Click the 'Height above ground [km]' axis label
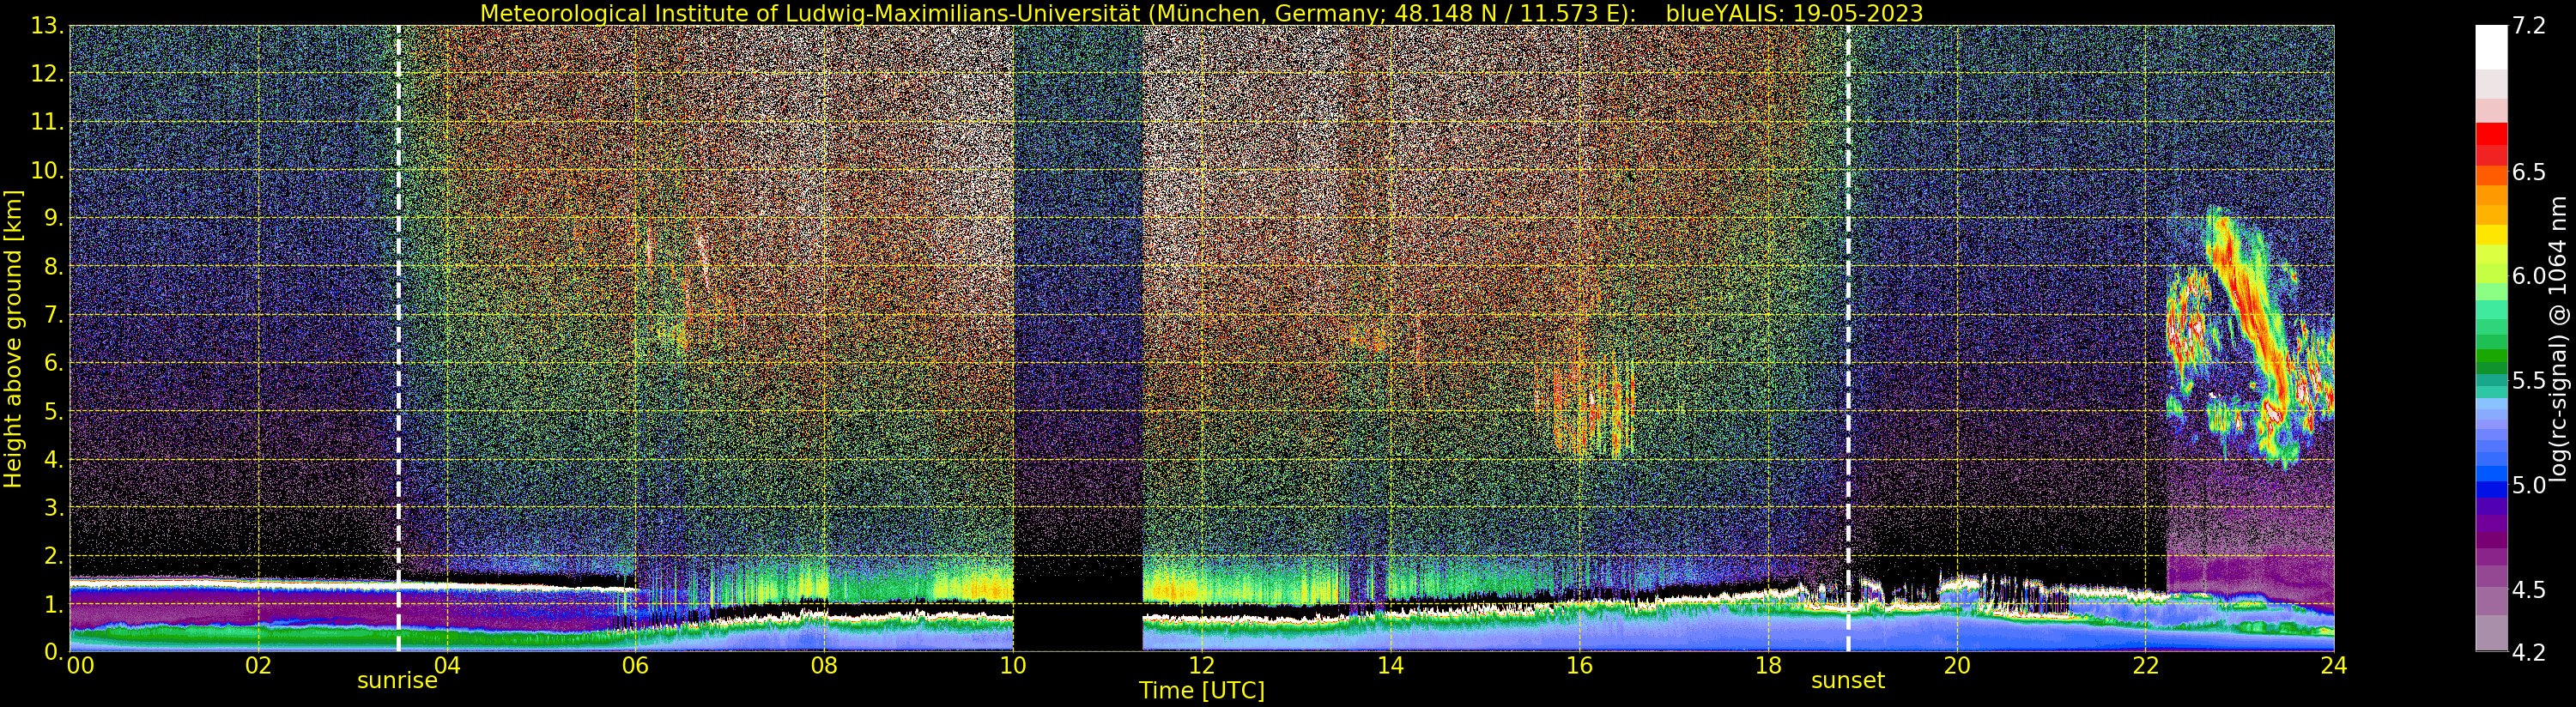 [x=13, y=339]
